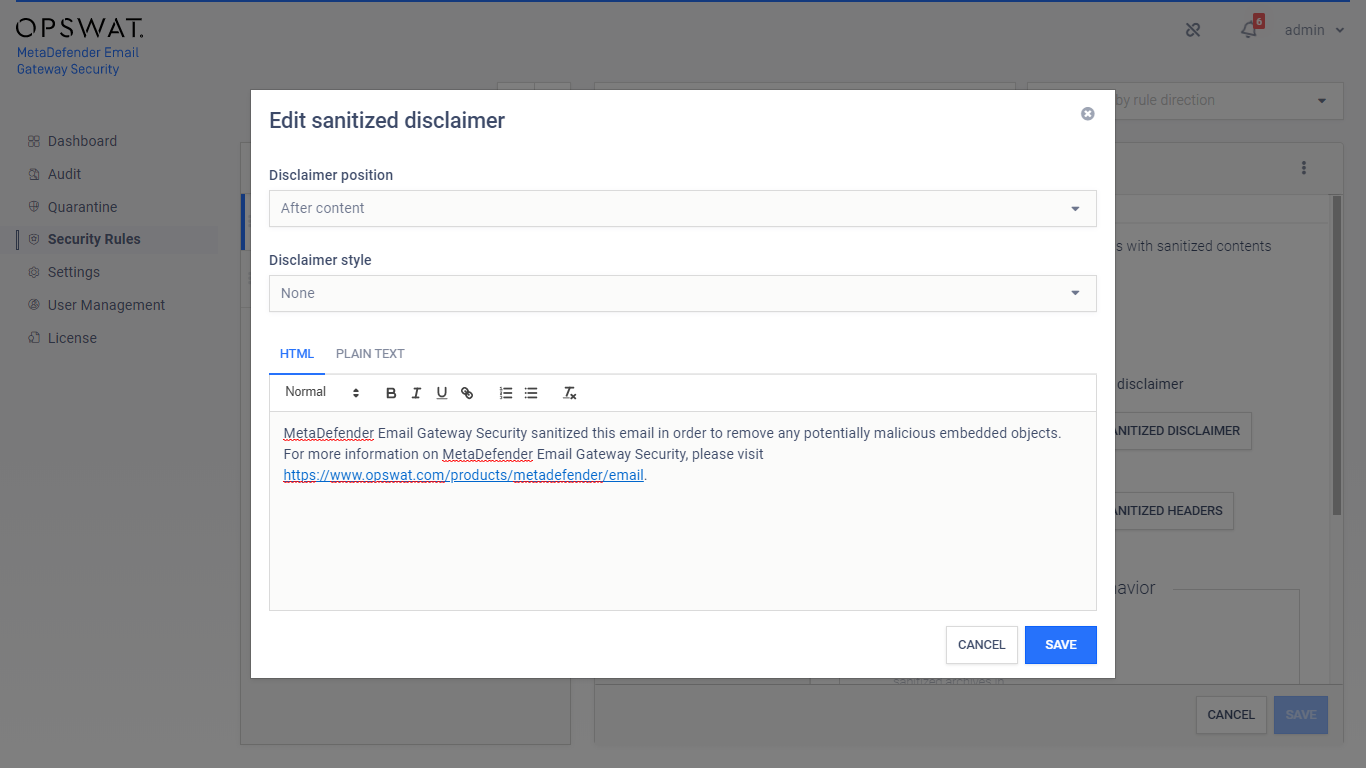
Task: Open the Normal paragraph format dropdown
Action: [322, 392]
